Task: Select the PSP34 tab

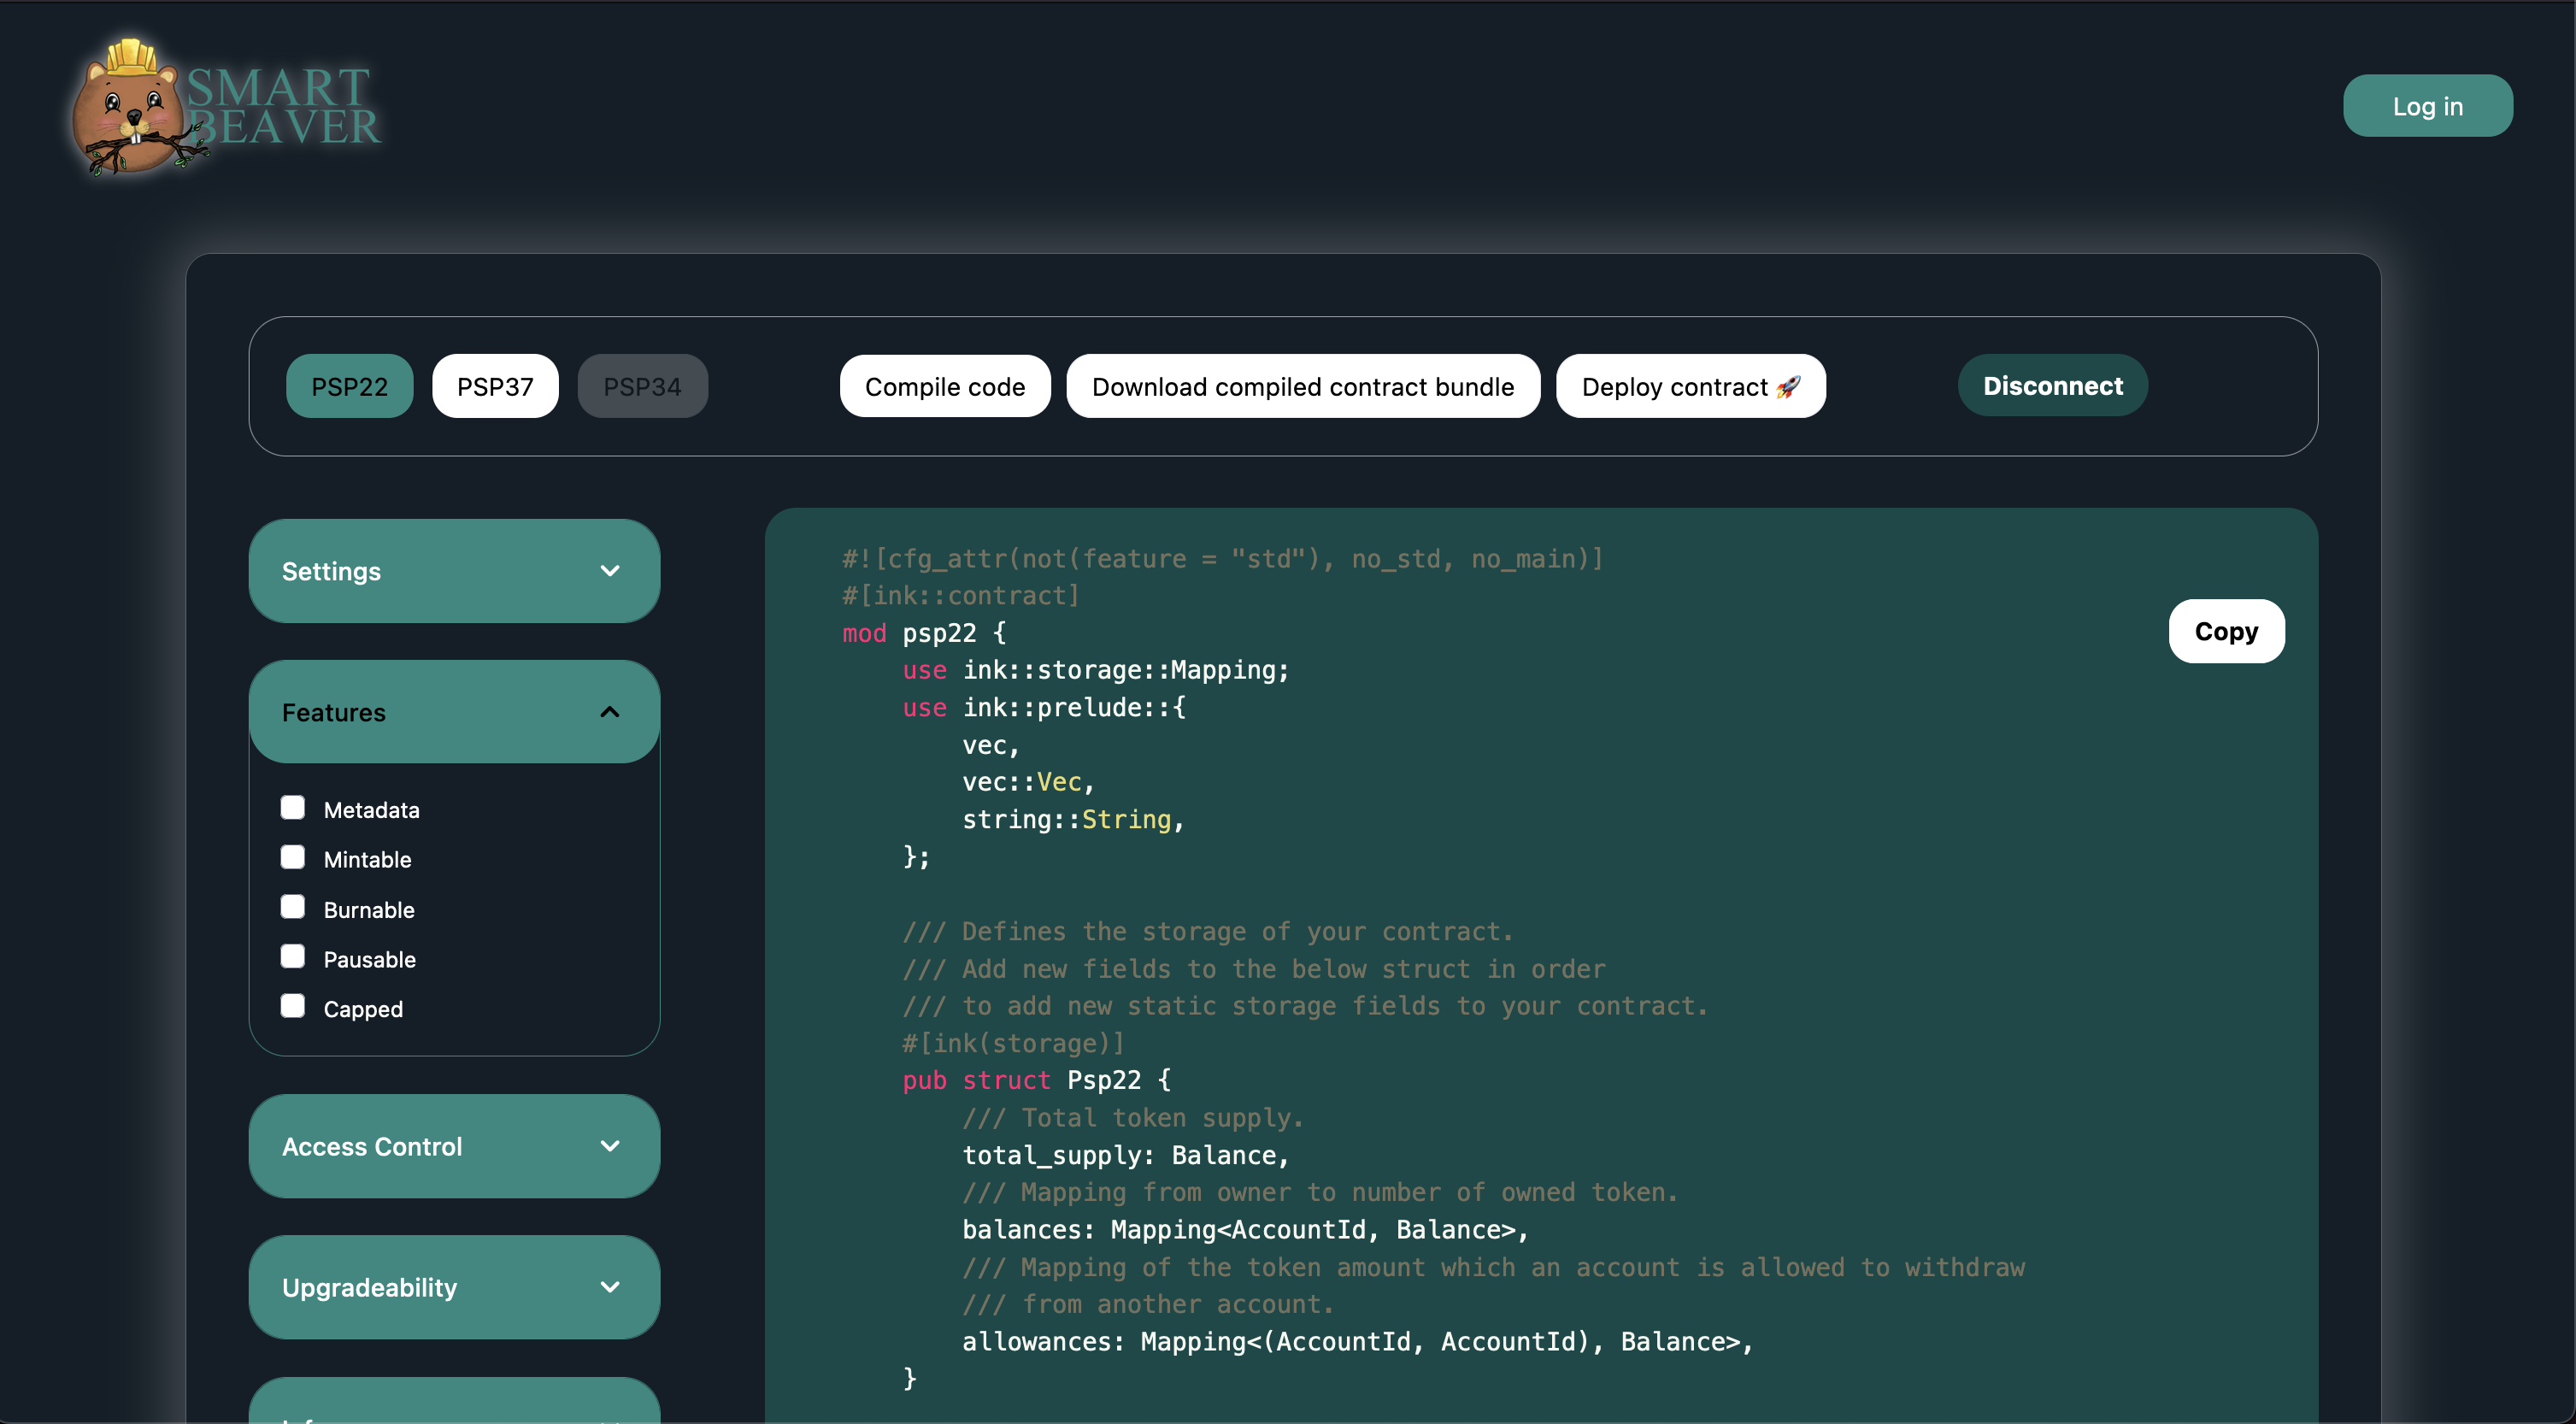Action: point(642,386)
